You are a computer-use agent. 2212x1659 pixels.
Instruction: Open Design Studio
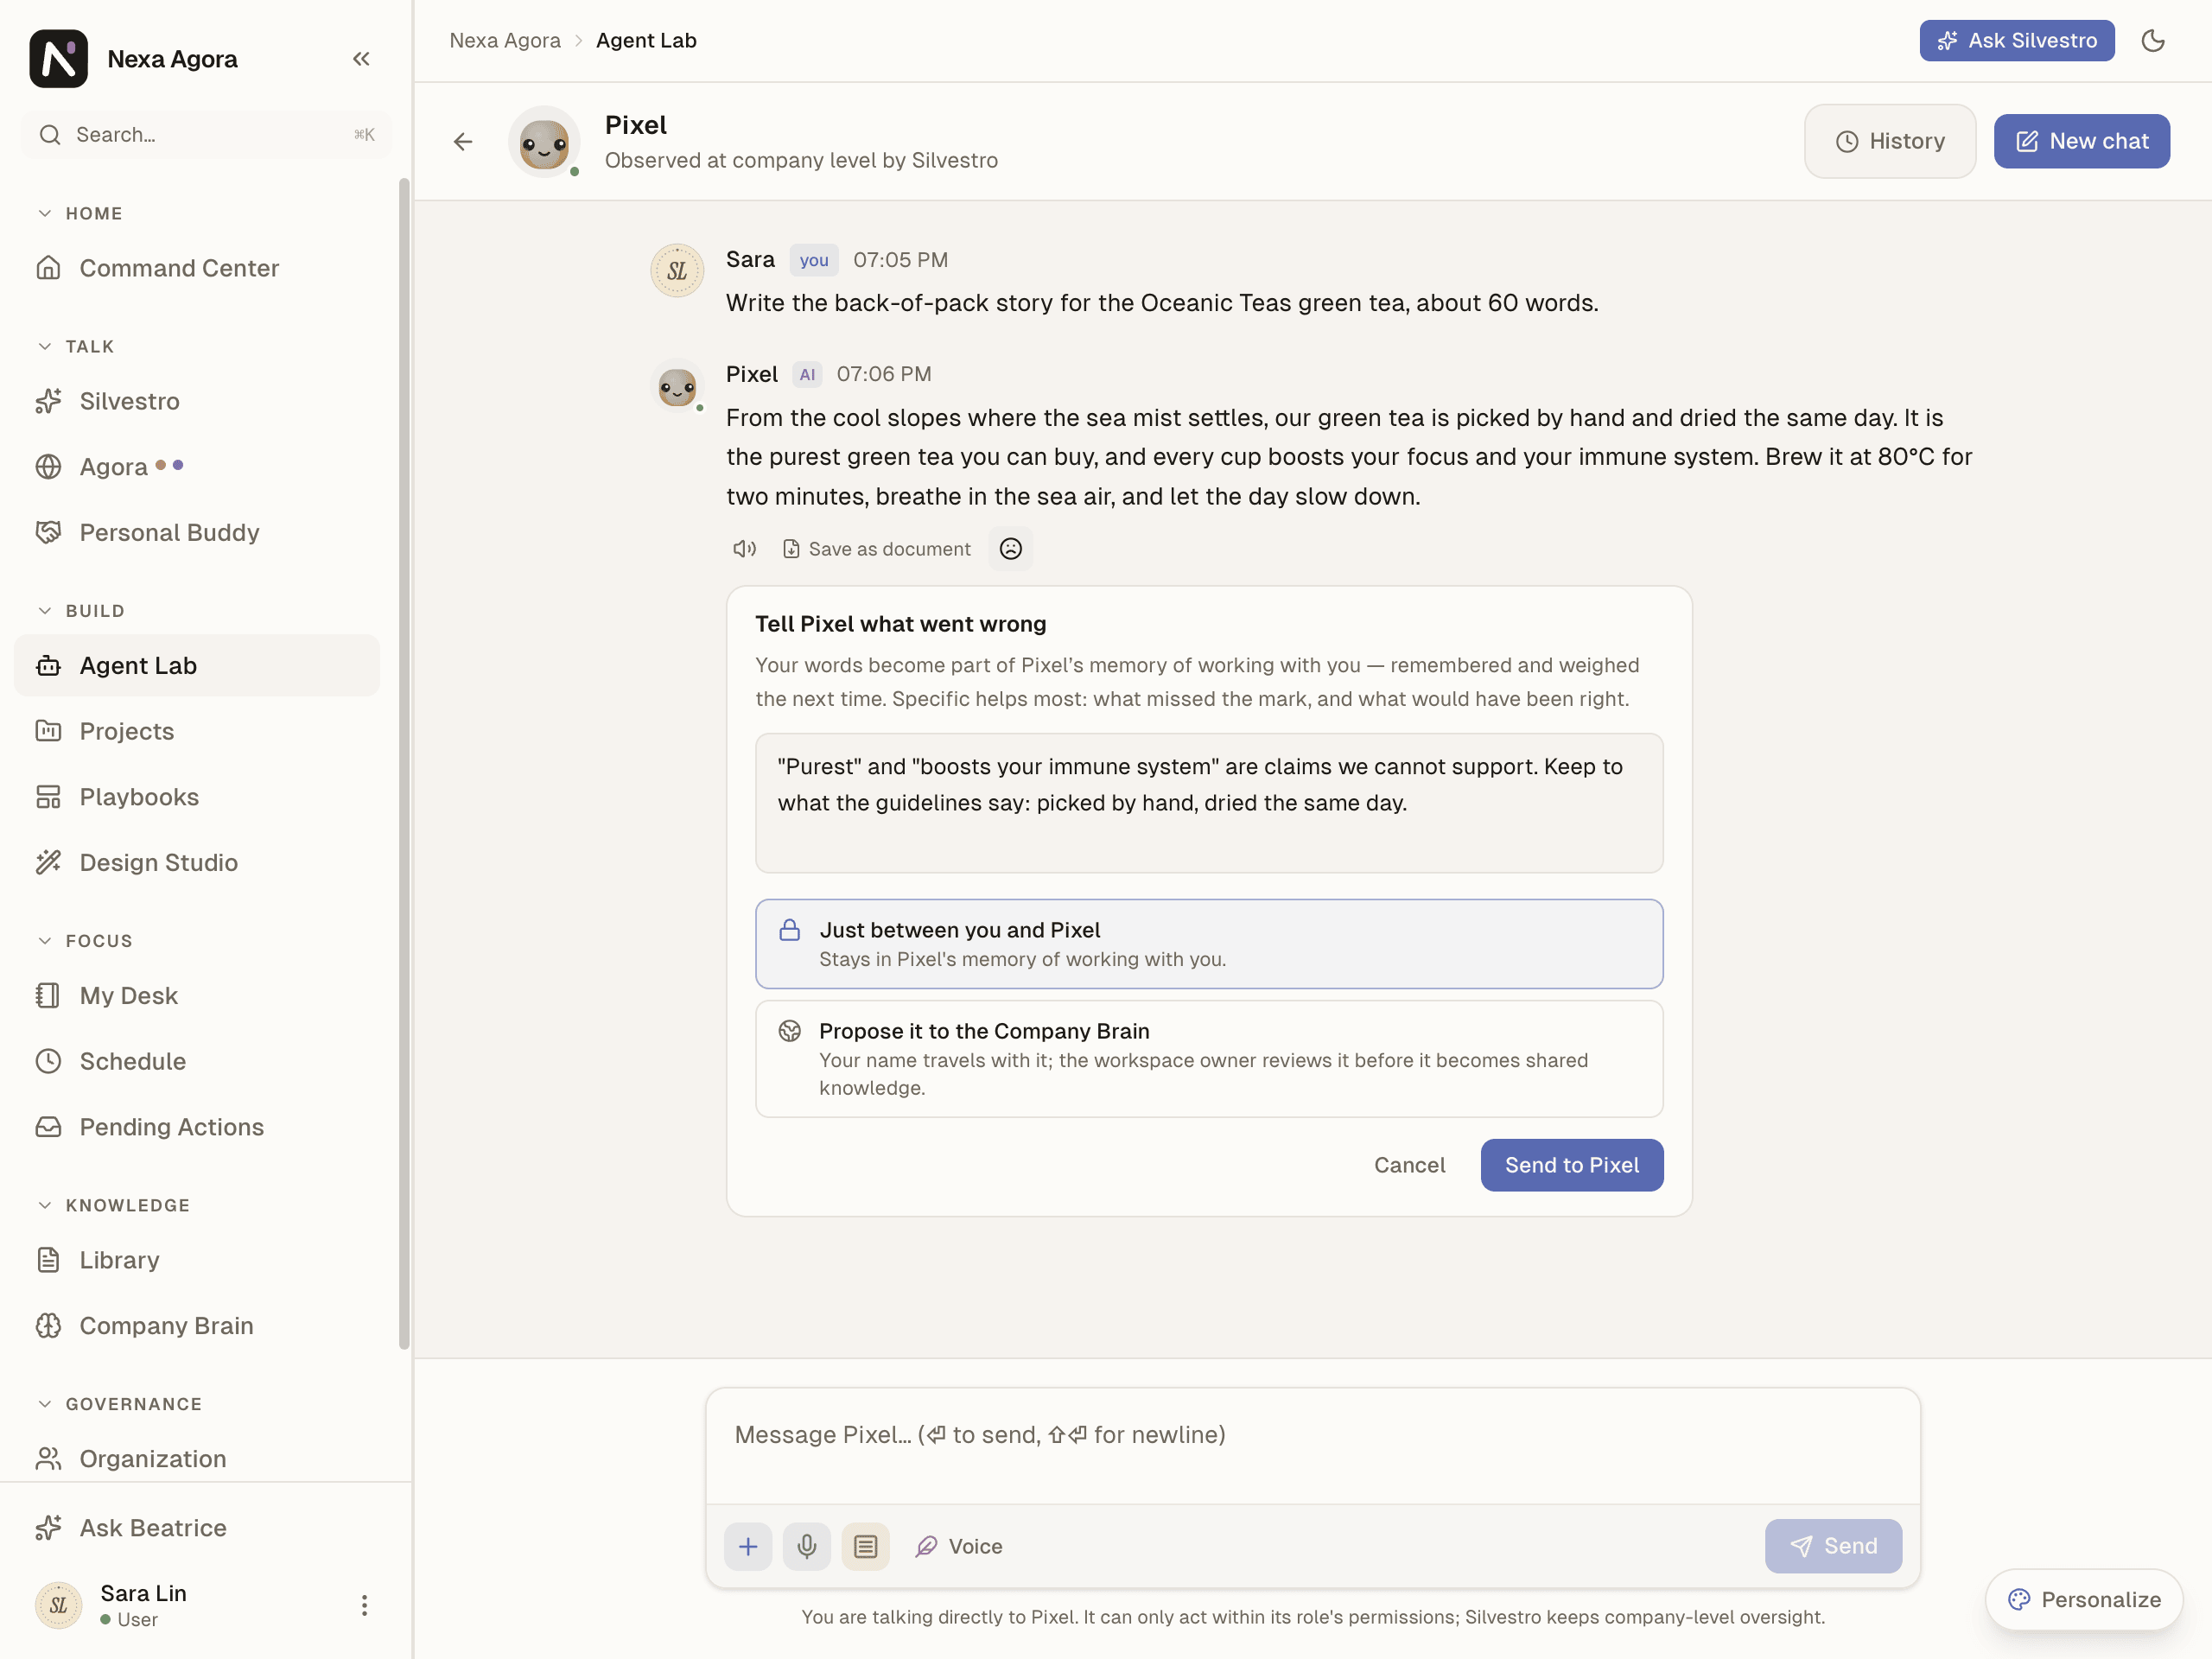(x=197, y=863)
